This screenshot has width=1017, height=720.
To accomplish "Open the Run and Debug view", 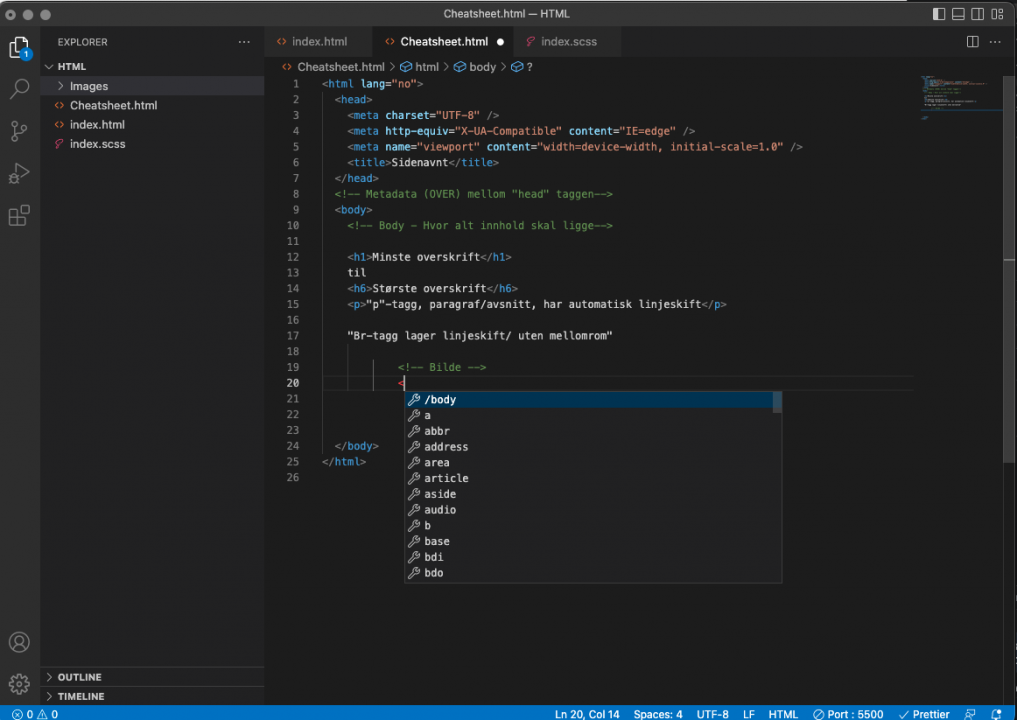I will [19, 173].
